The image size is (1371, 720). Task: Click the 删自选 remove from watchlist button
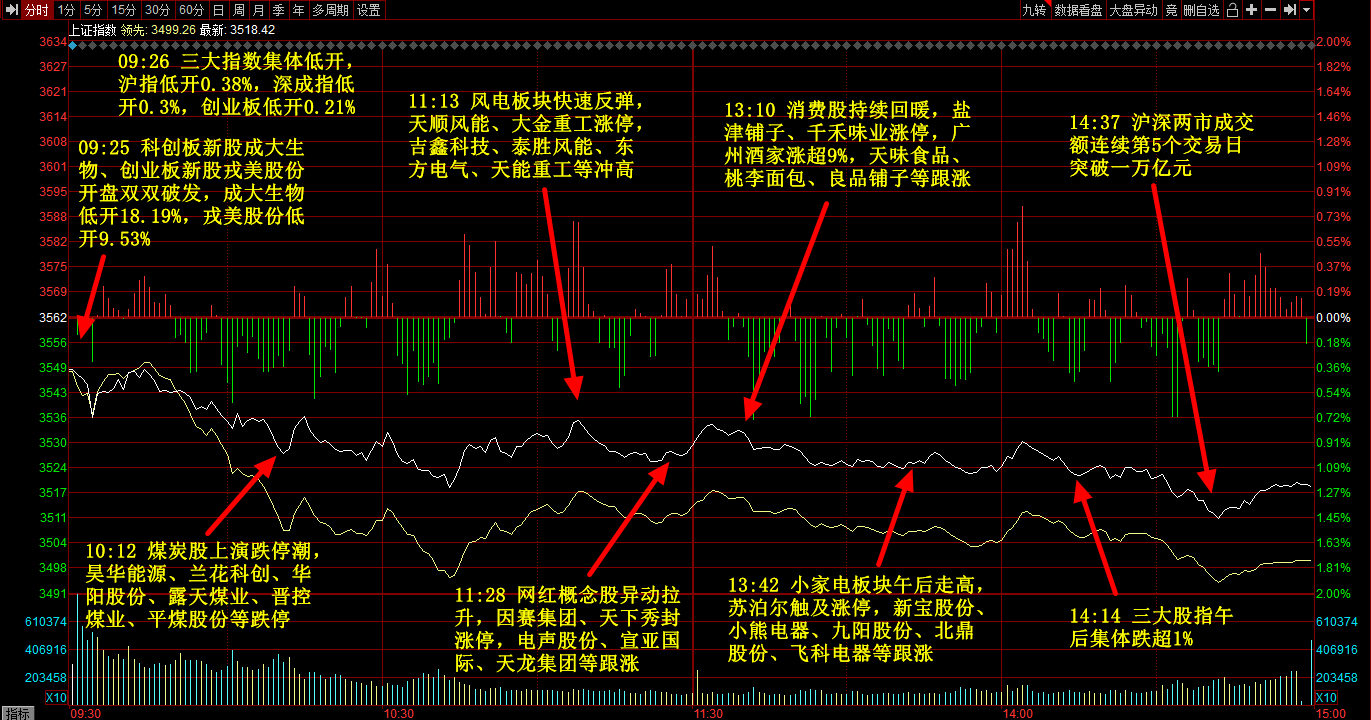(x=1201, y=10)
